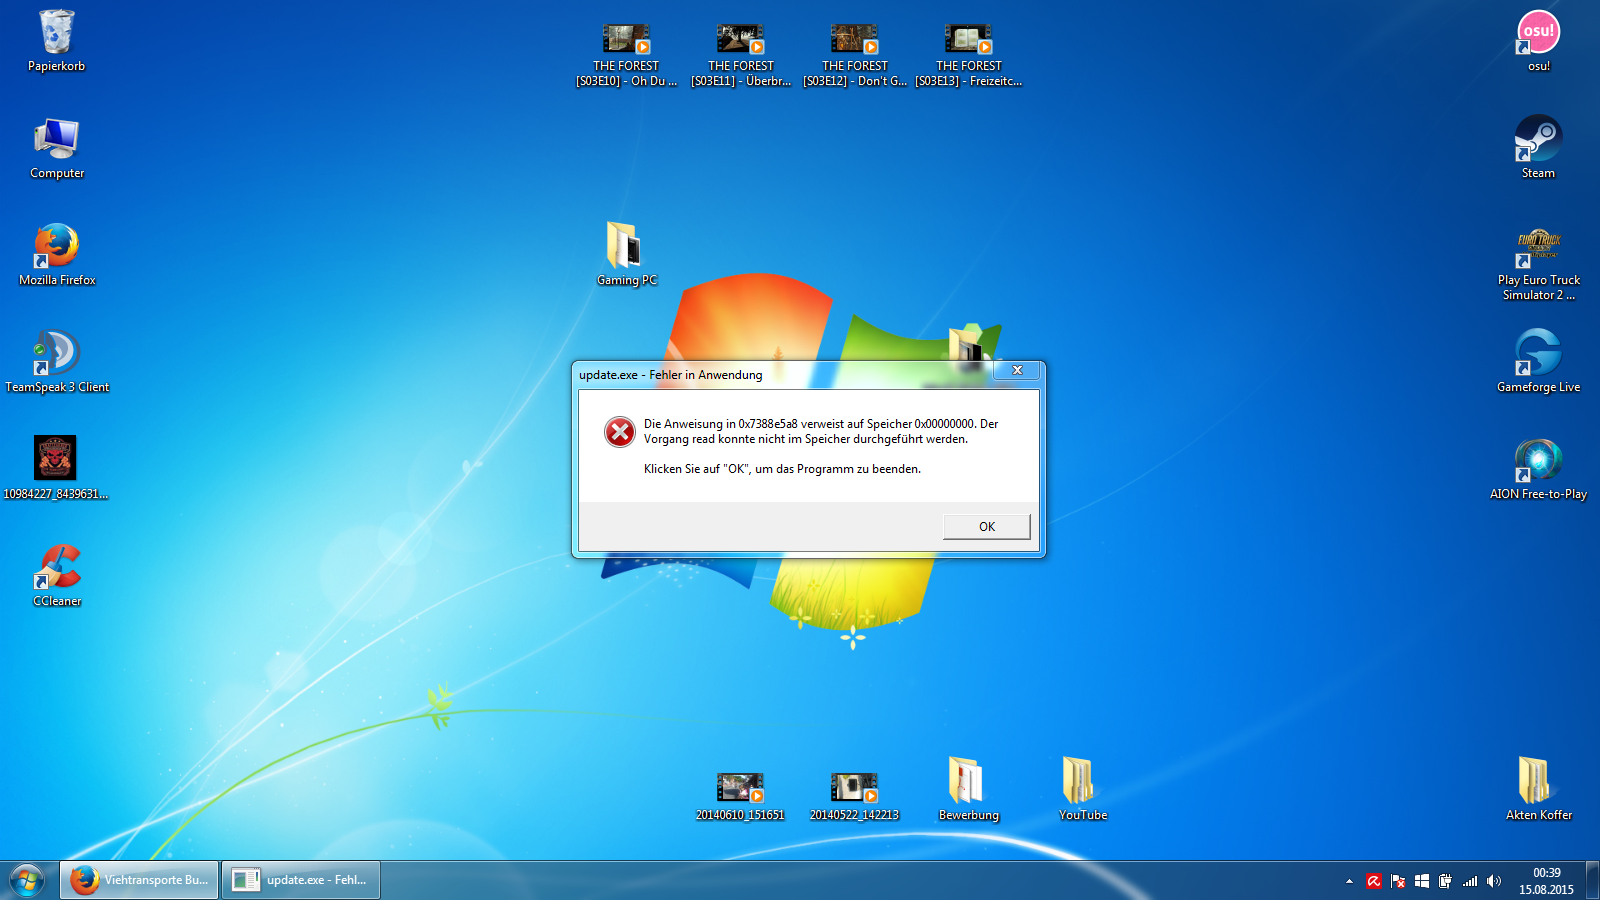This screenshot has width=1600, height=900.
Task: Select the Gameforge Live shortcut
Action: [x=1538, y=362]
